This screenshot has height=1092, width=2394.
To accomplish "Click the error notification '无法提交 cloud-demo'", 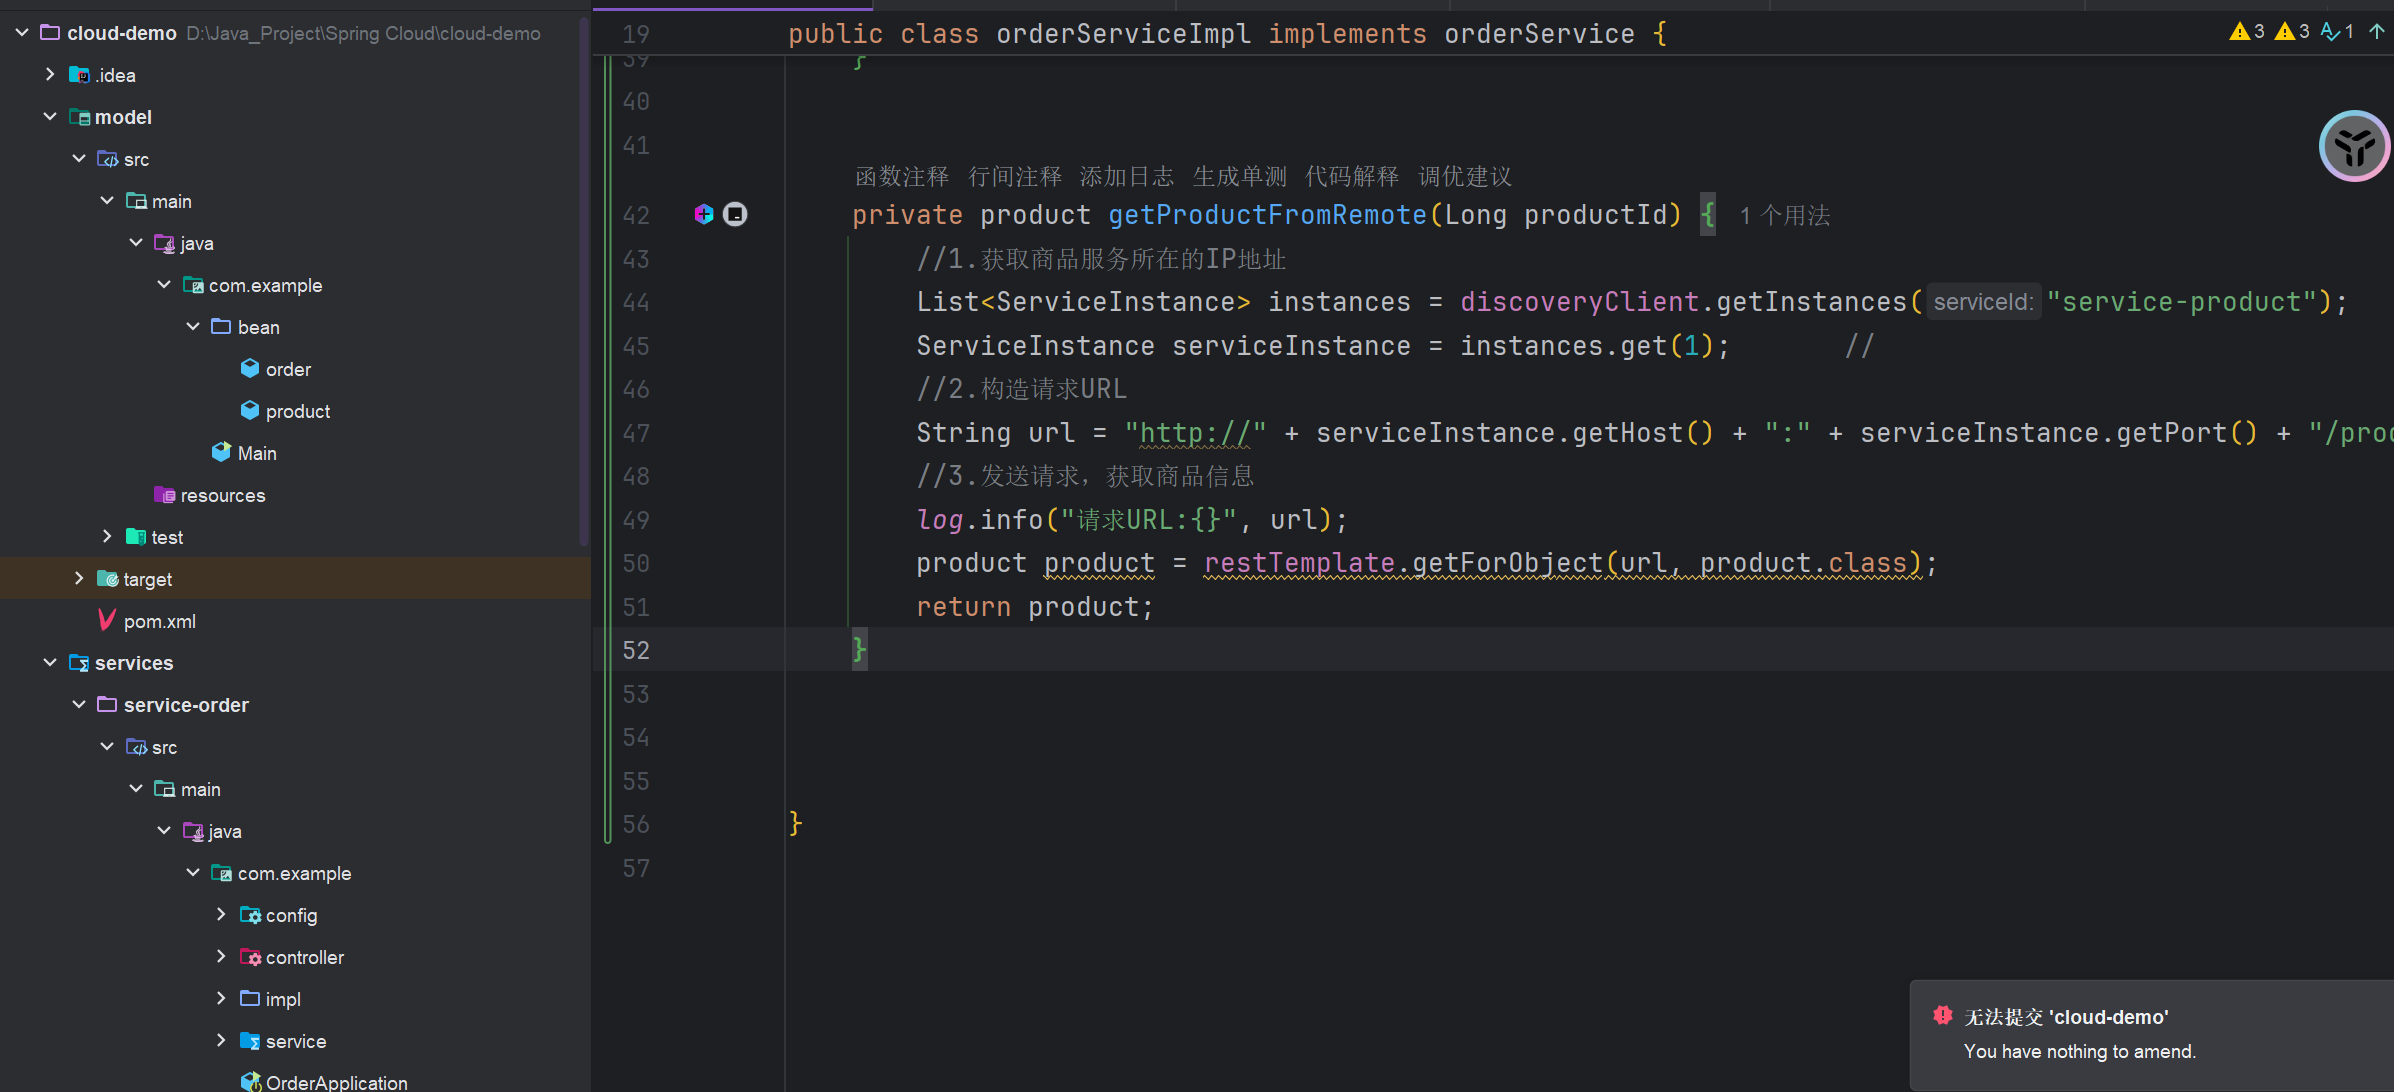I will click(x=2065, y=1017).
